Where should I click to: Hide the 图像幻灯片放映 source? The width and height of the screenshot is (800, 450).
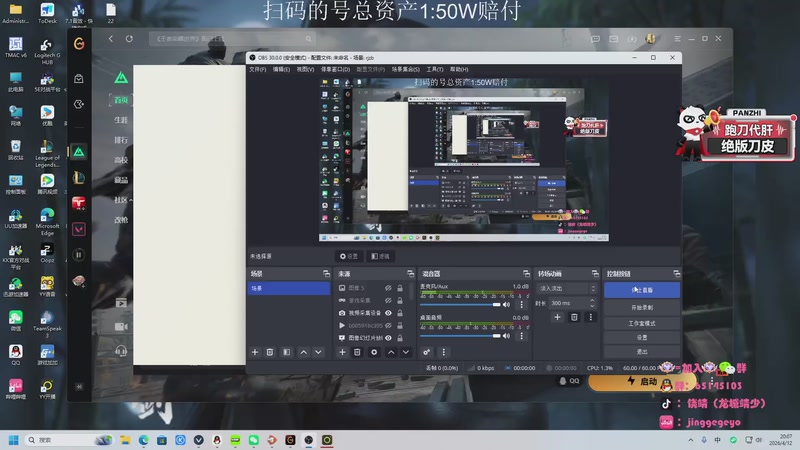pyautogui.click(x=388, y=338)
